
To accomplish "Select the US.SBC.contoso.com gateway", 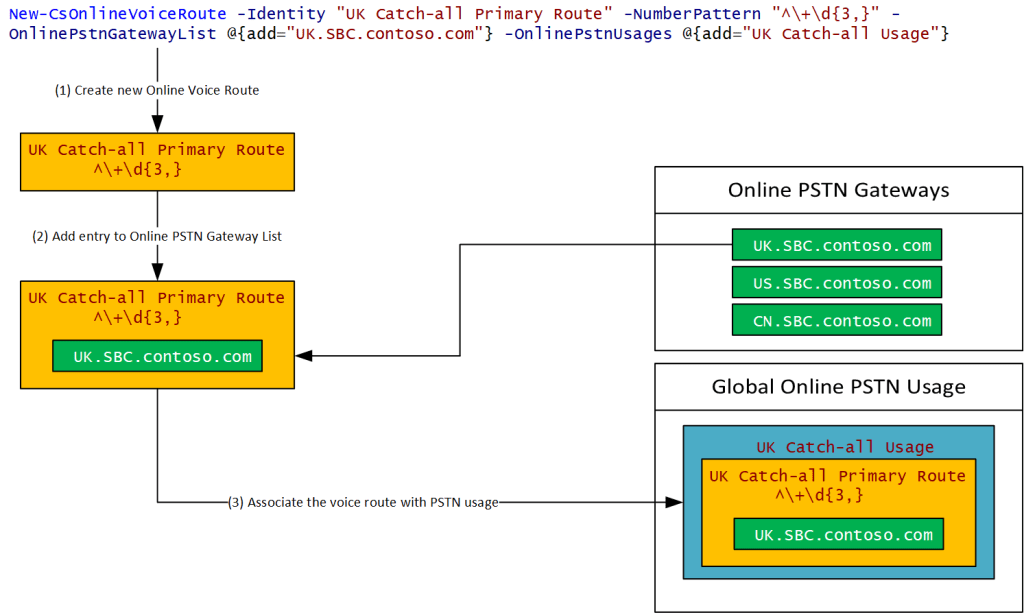I will [x=837, y=283].
